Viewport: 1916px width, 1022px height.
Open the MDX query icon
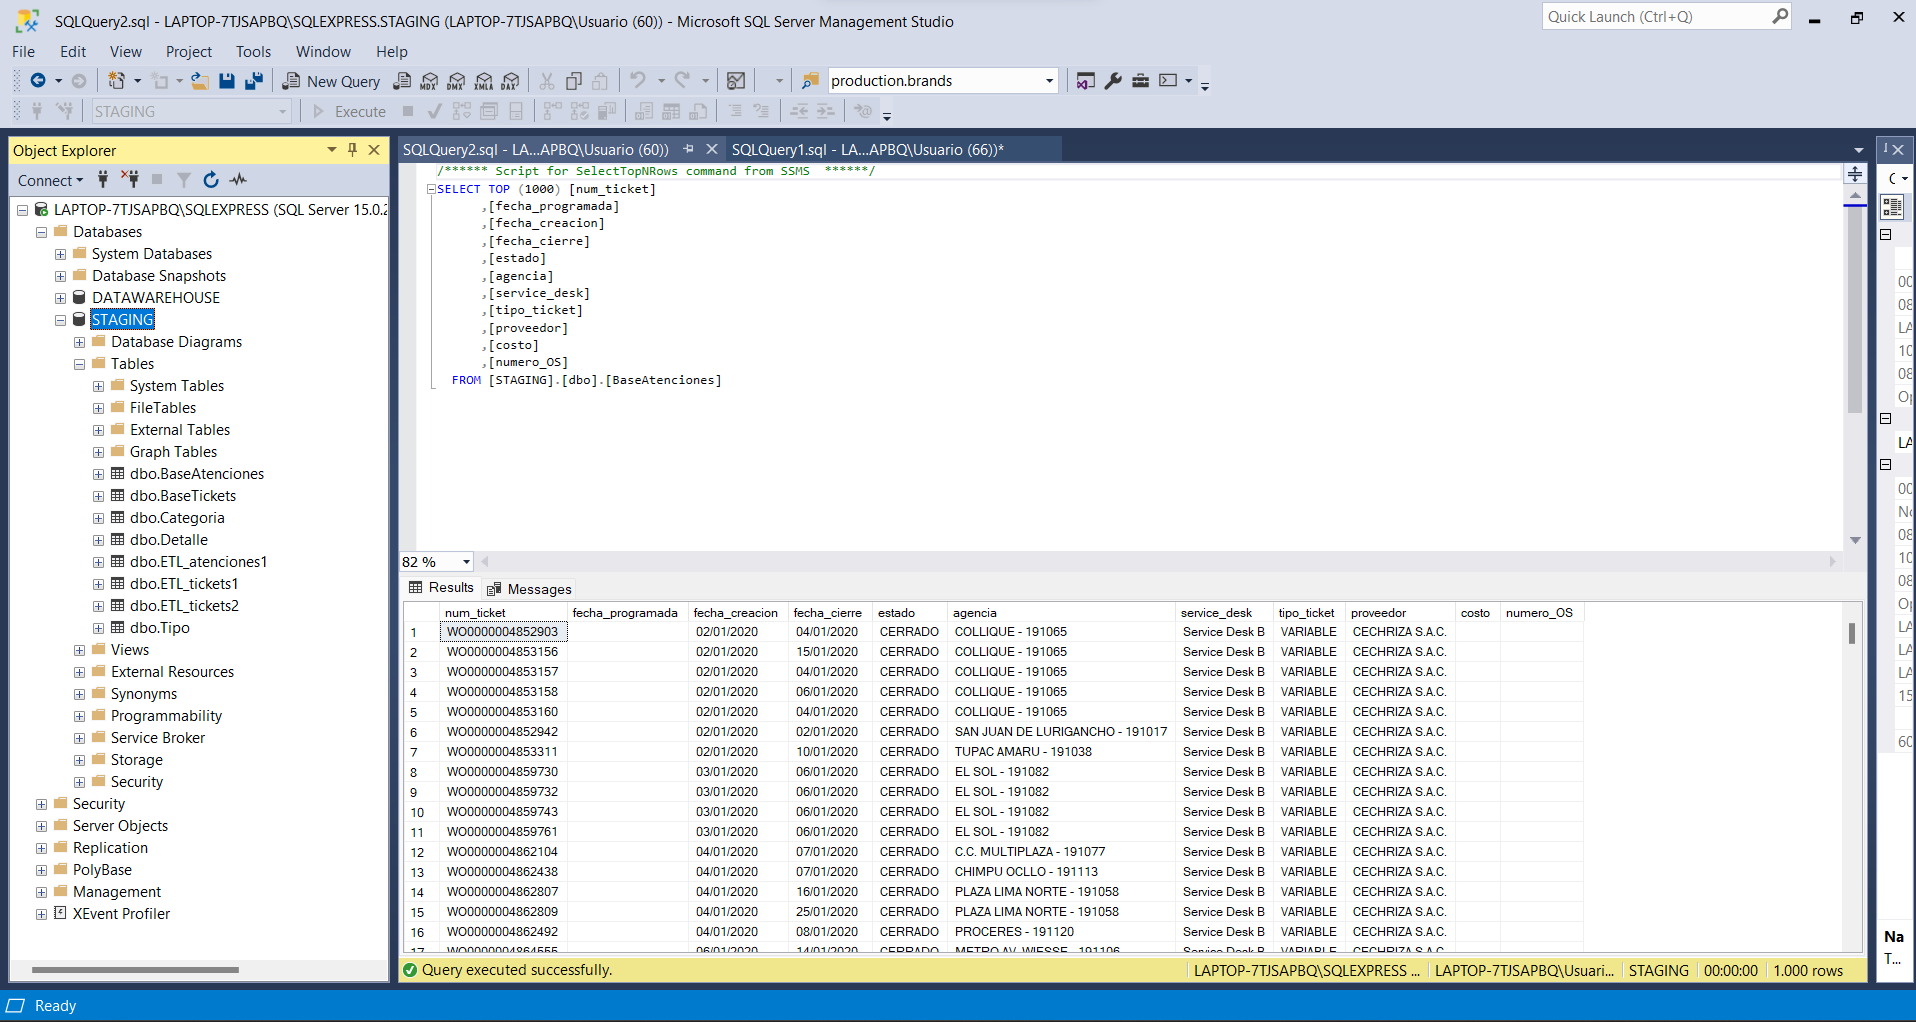click(x=430, y=81)
